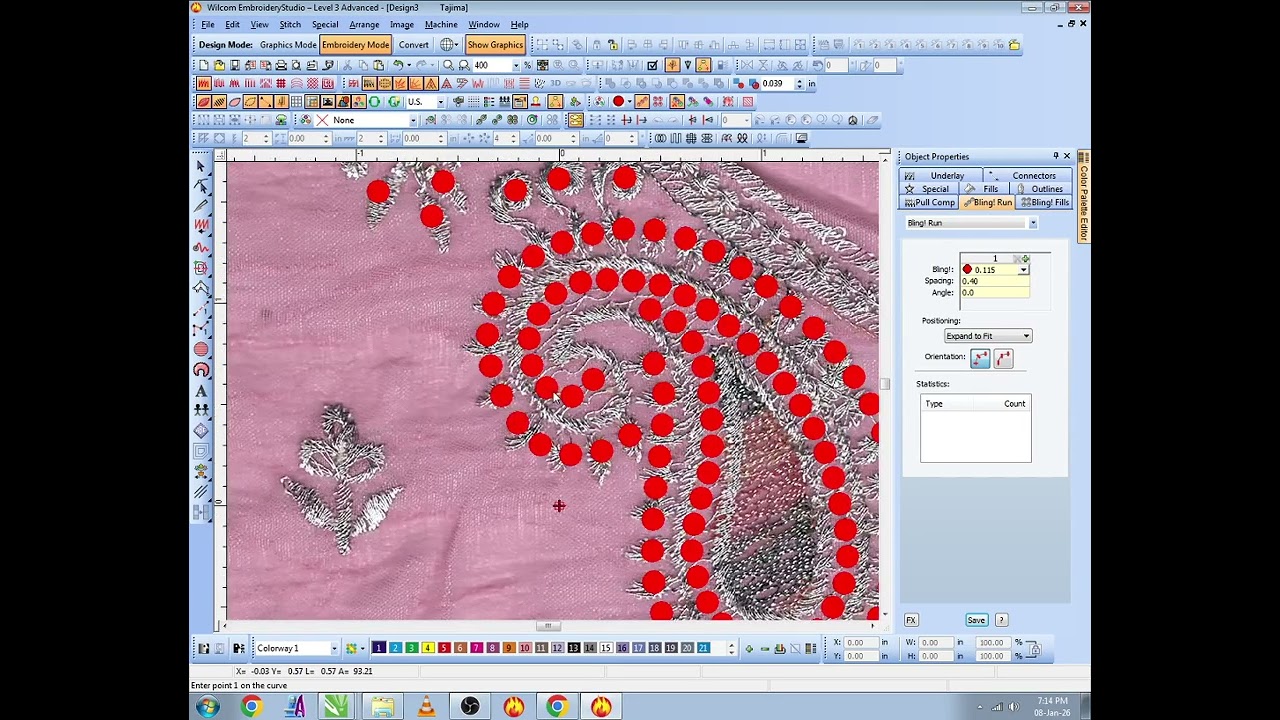Choose the red zigzag stitch tool
The height and width of the screenshot is (720, 1280).
coord(201,227)
